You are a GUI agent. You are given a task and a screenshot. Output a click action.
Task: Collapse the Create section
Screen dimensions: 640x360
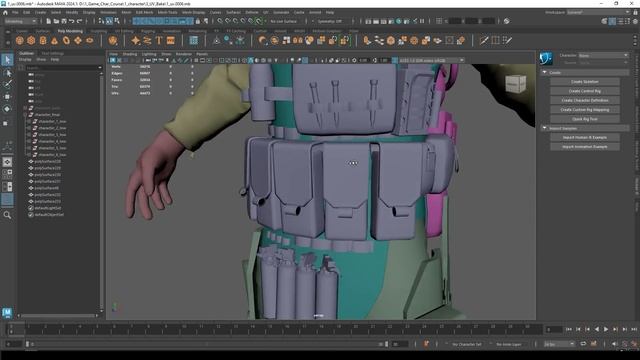pos(544,72)
